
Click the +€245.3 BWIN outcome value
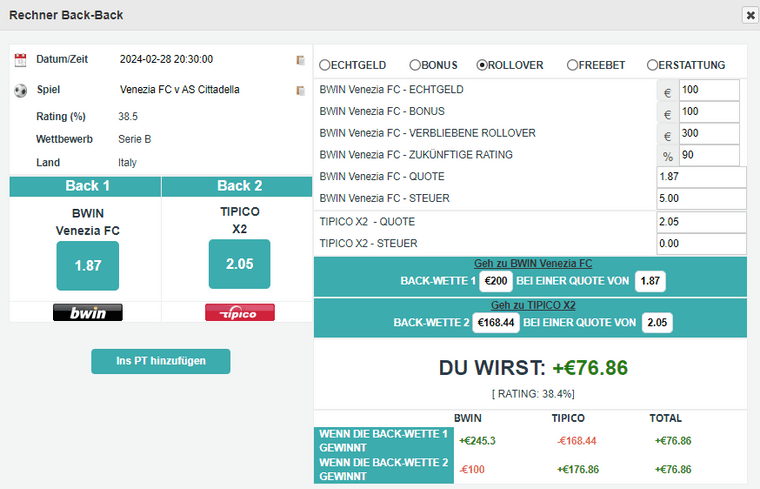point(477,441)
